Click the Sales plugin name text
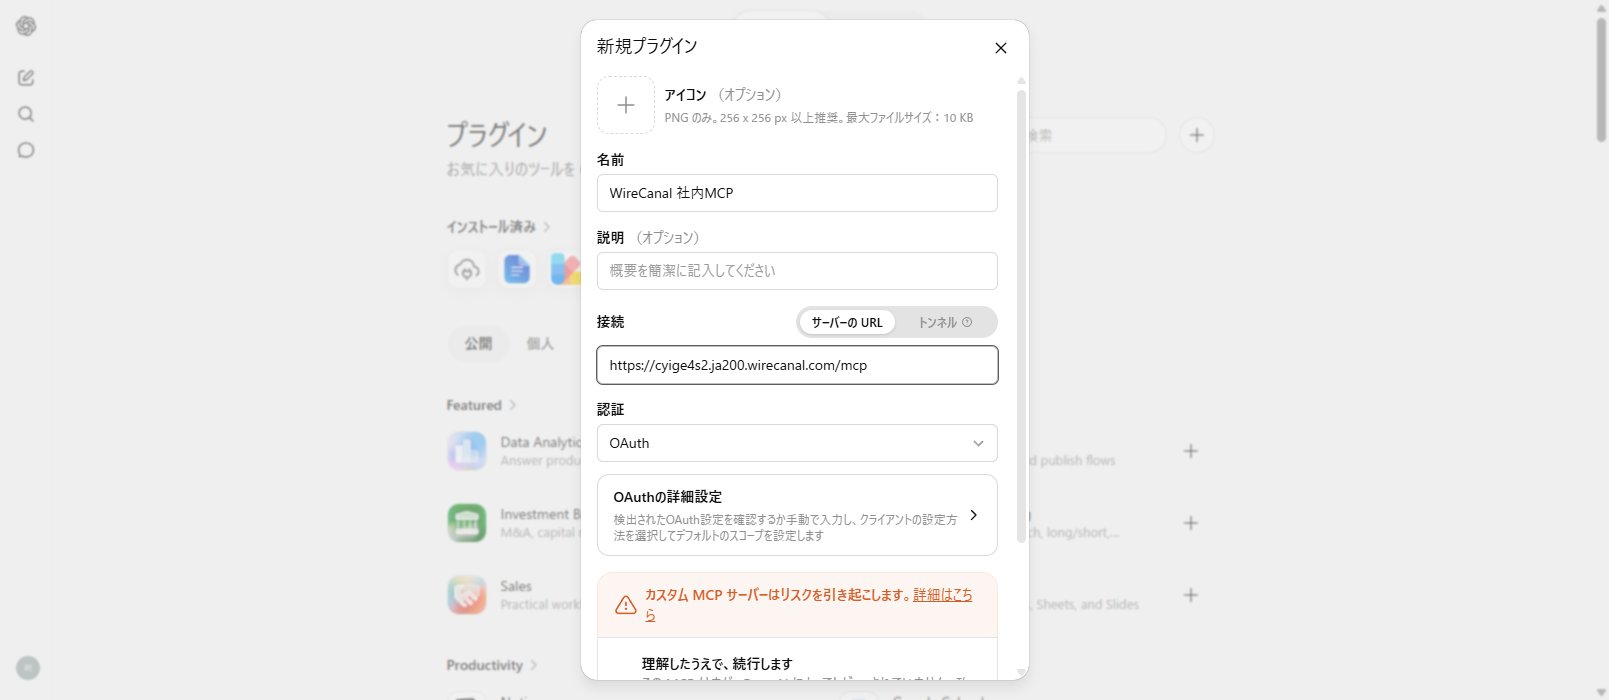 516,586
